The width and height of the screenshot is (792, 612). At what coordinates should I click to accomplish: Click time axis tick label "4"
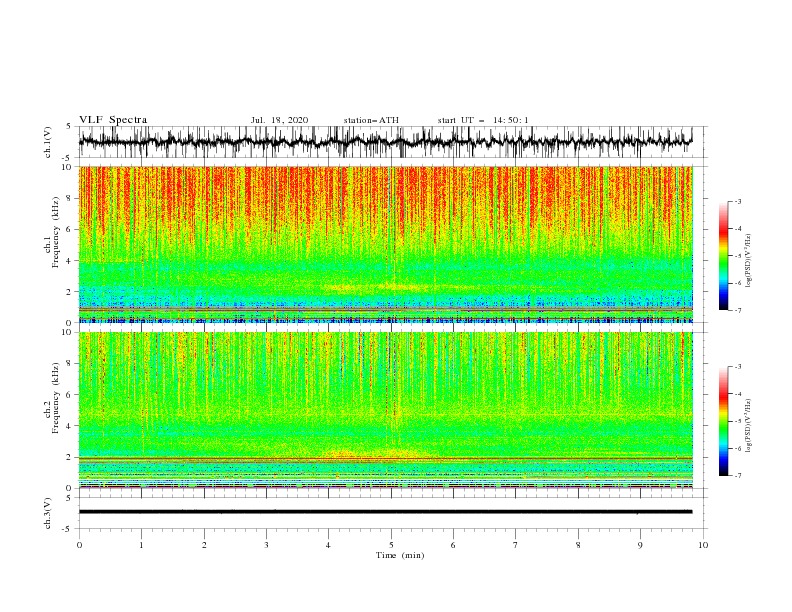click(x=328, y=545)
